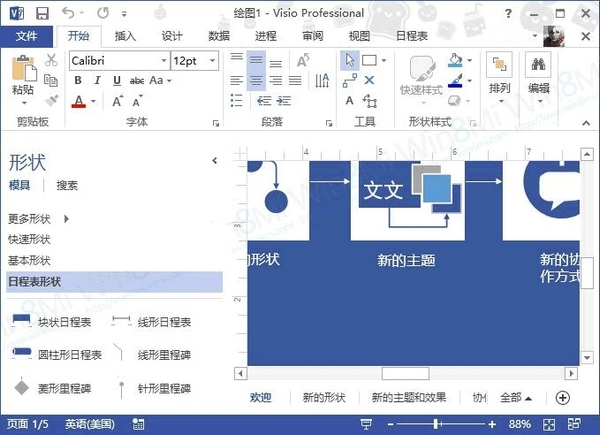Click the 搜索 (Search) link in Shapes panel
This screenshot has height=435, width=600.
pyautogui.click(x=67, y=185)
